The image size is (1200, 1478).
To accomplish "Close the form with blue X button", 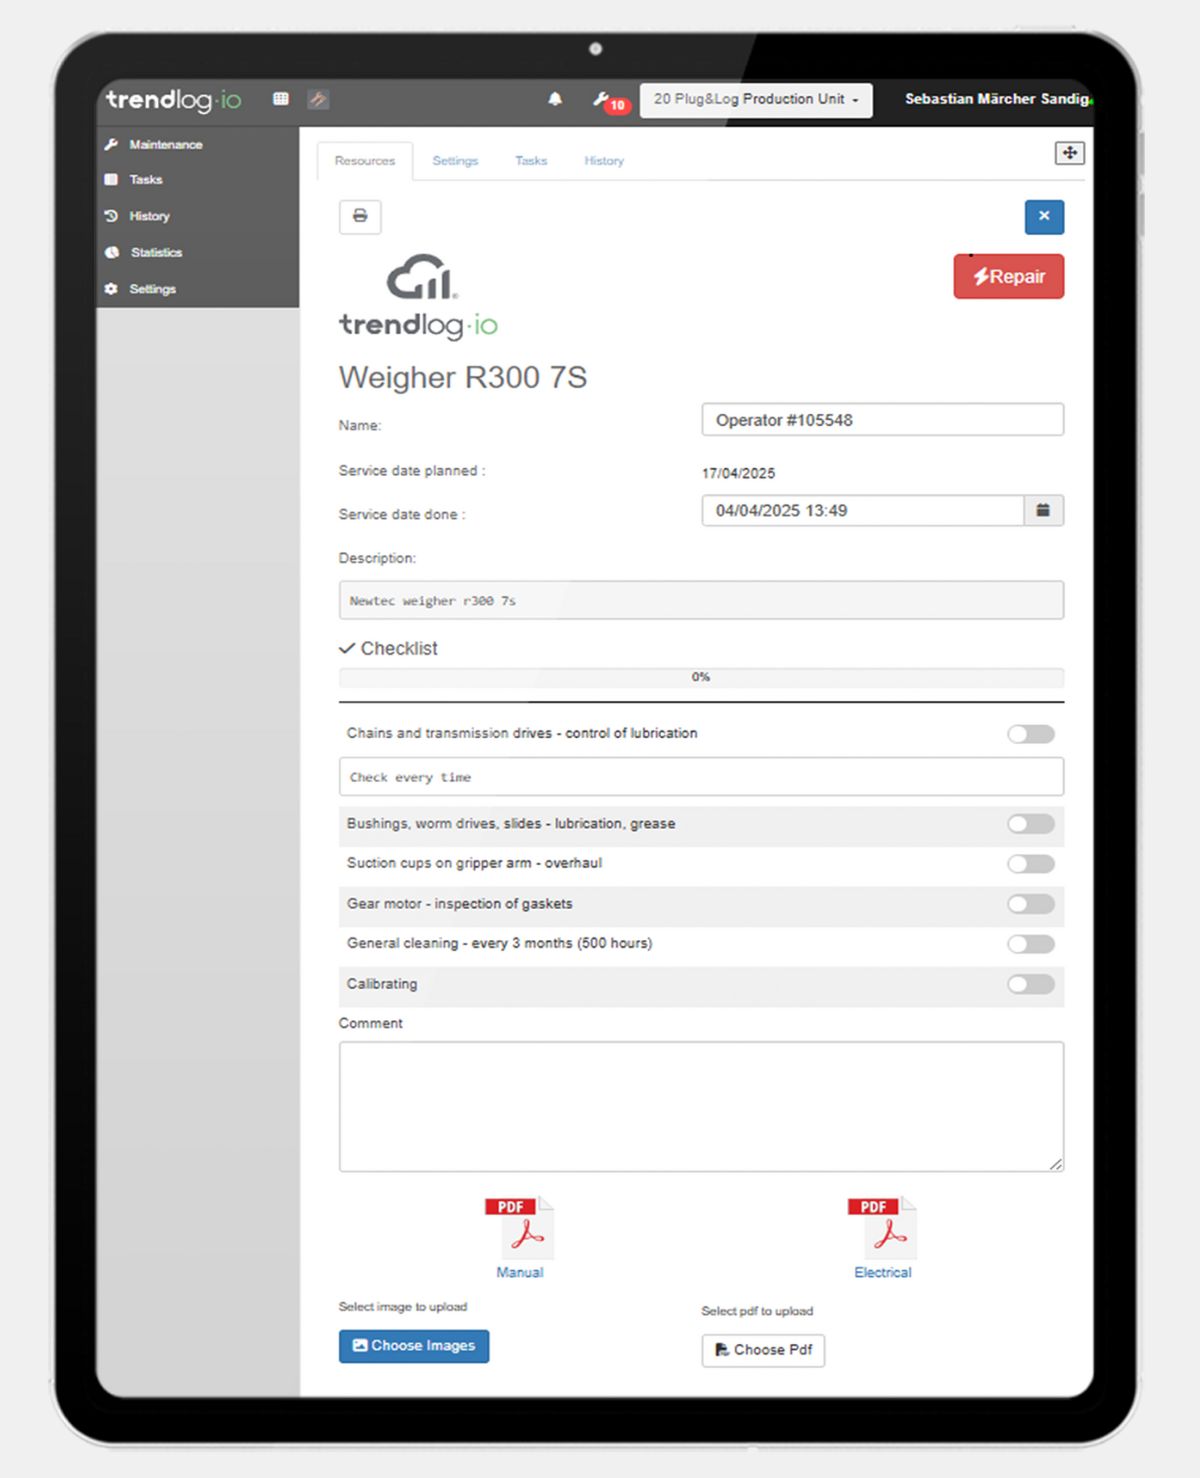I will 1044,217.
